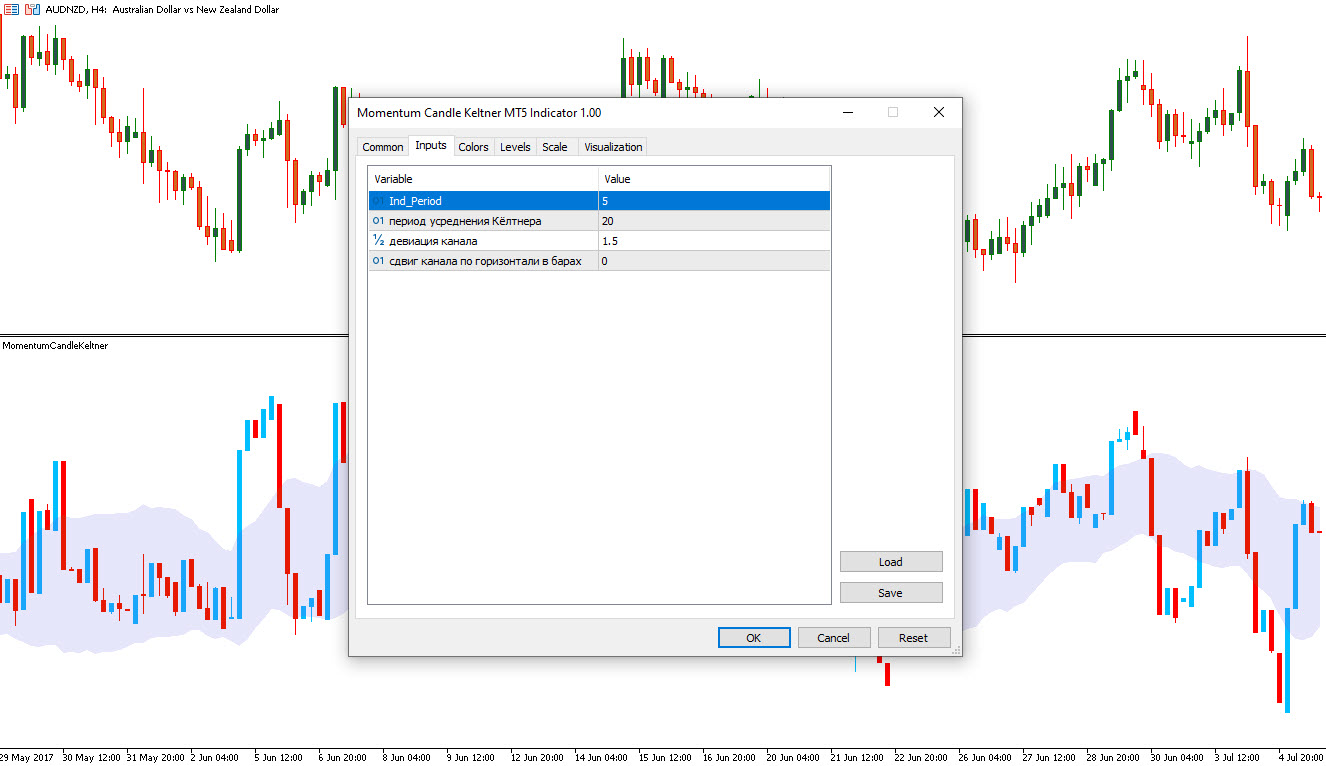Click the Variable column header
Image resolution: width=1326 pixels, height=766 pixels.
pyautogui.click(x=483, y=179)
